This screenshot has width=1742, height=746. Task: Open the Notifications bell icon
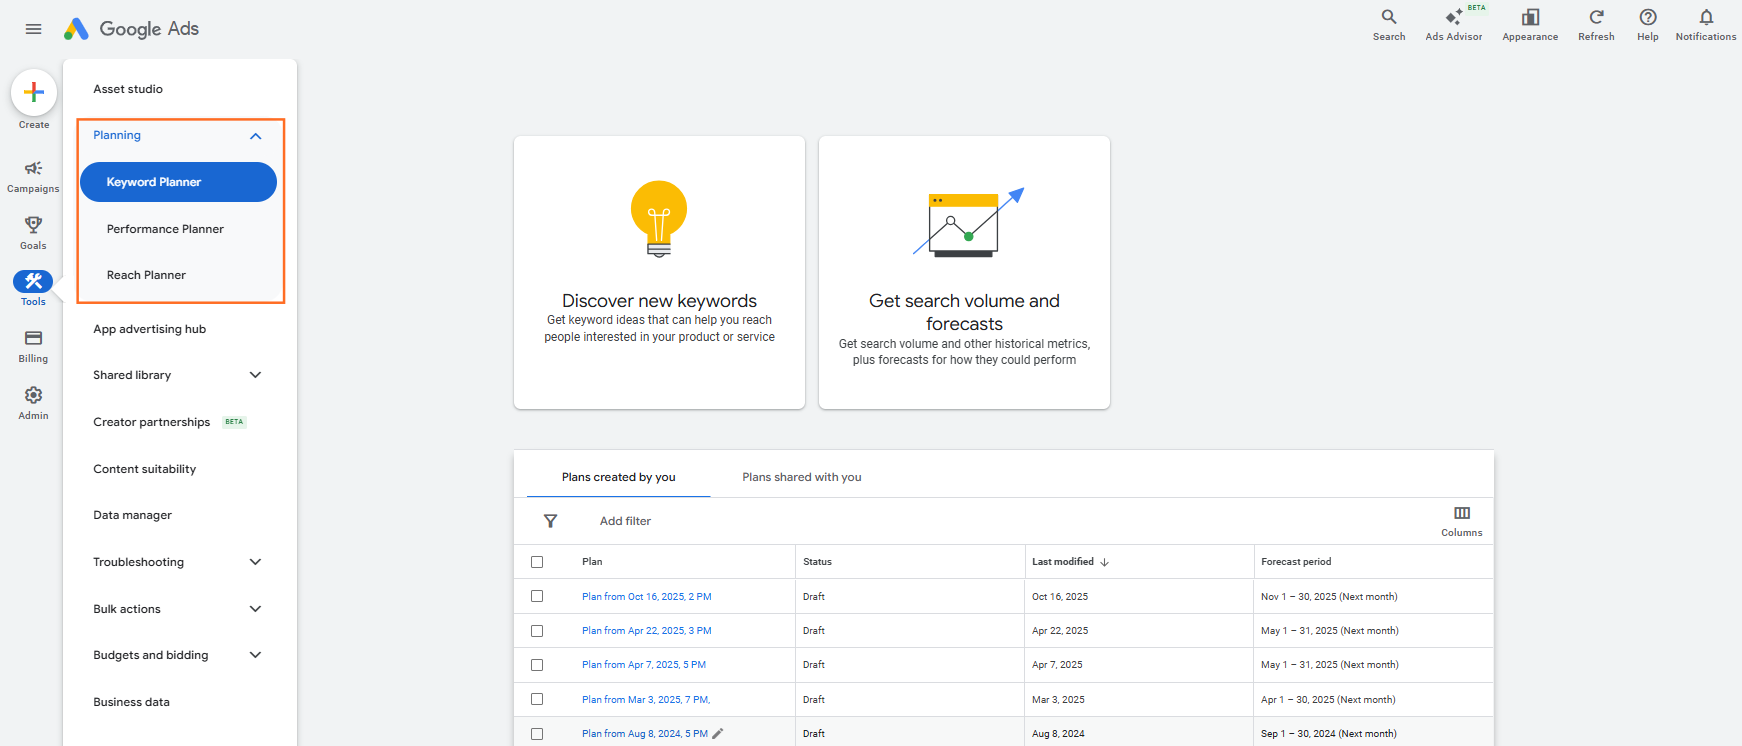coord(1706,17)
